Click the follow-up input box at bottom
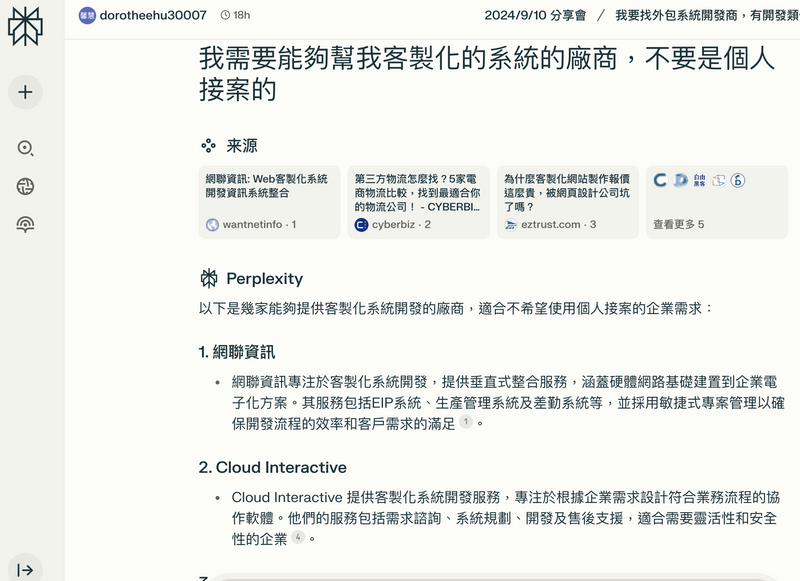Screen dimensions: 800x581 coord(490,576)
